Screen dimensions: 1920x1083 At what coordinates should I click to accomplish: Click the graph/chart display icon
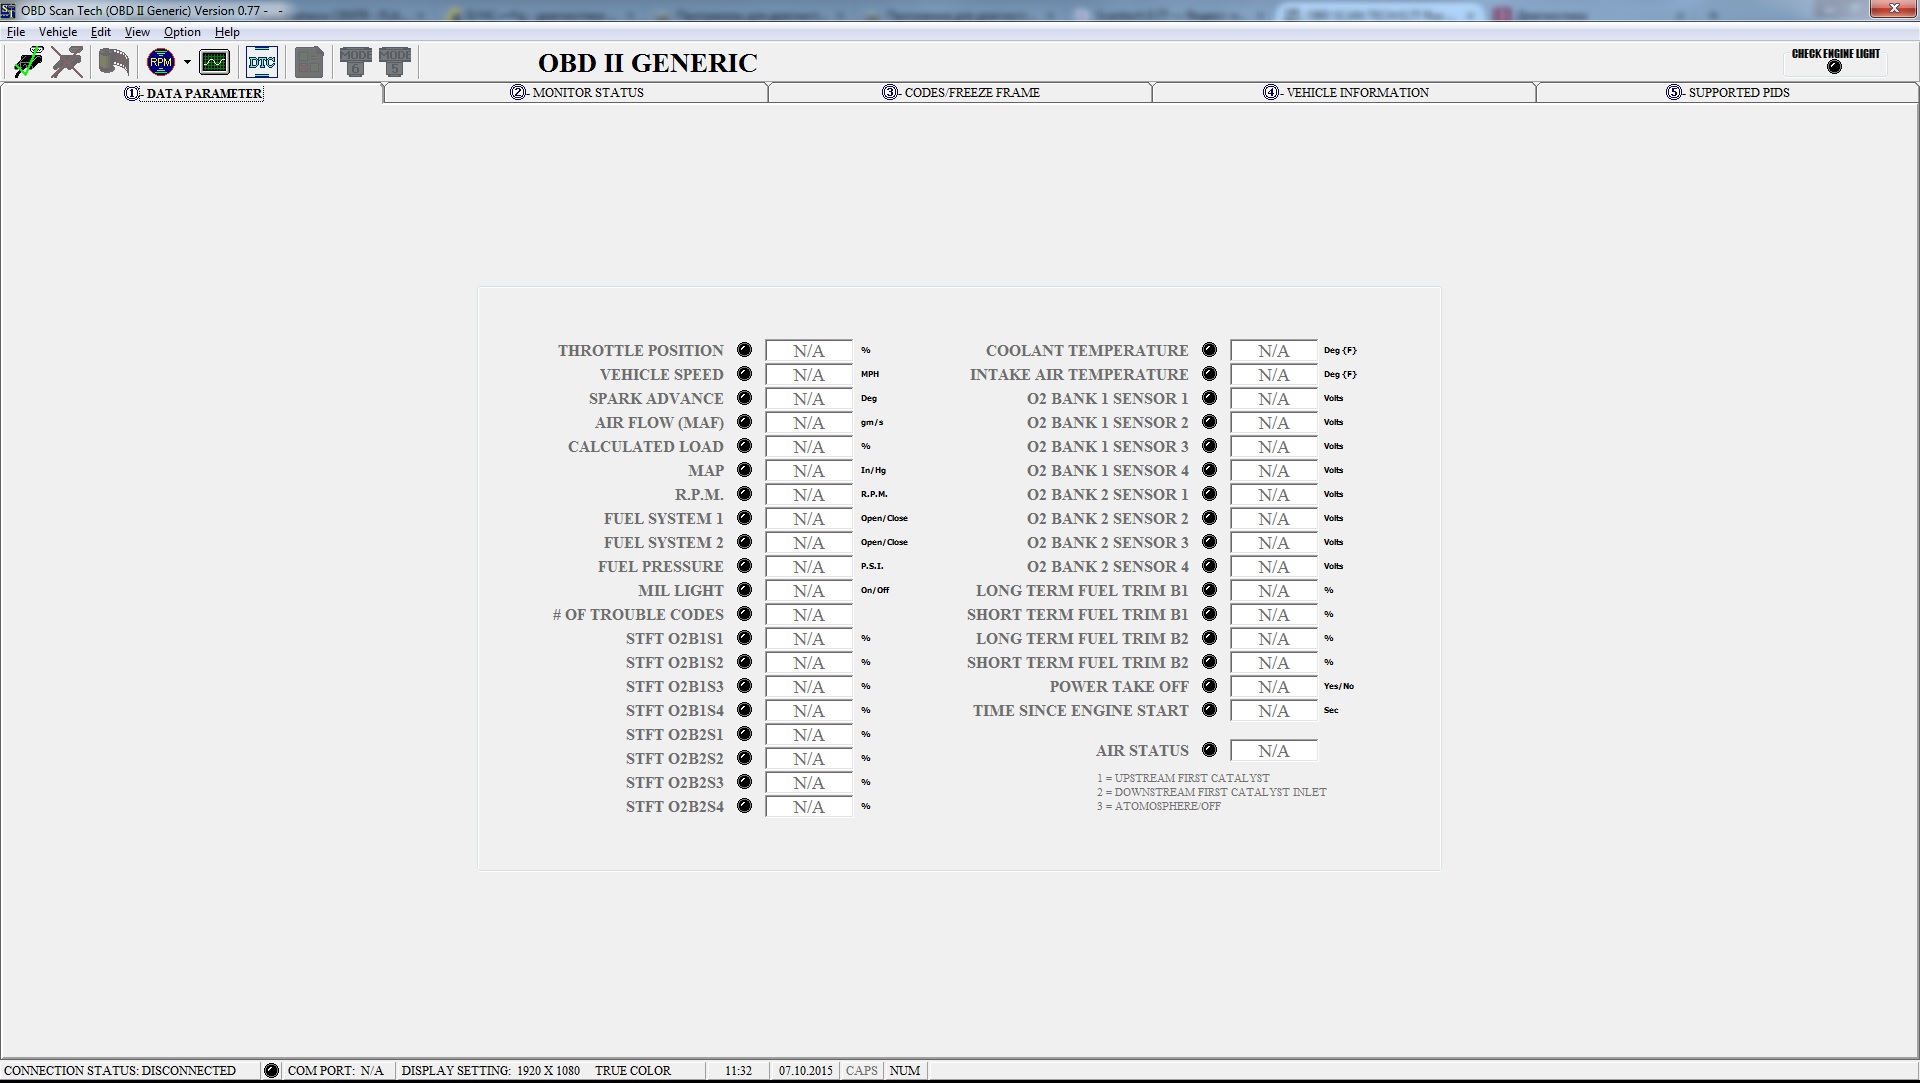215,62
